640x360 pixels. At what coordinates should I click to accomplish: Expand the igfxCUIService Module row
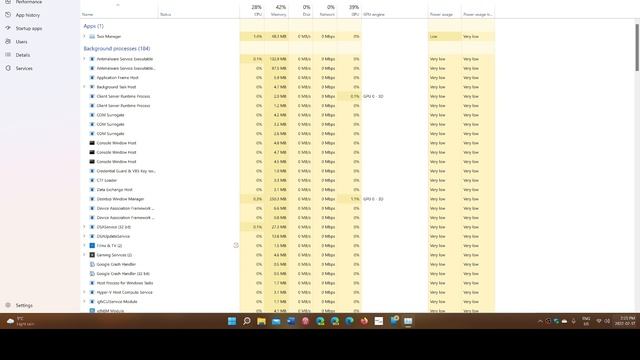click(84, 302)
